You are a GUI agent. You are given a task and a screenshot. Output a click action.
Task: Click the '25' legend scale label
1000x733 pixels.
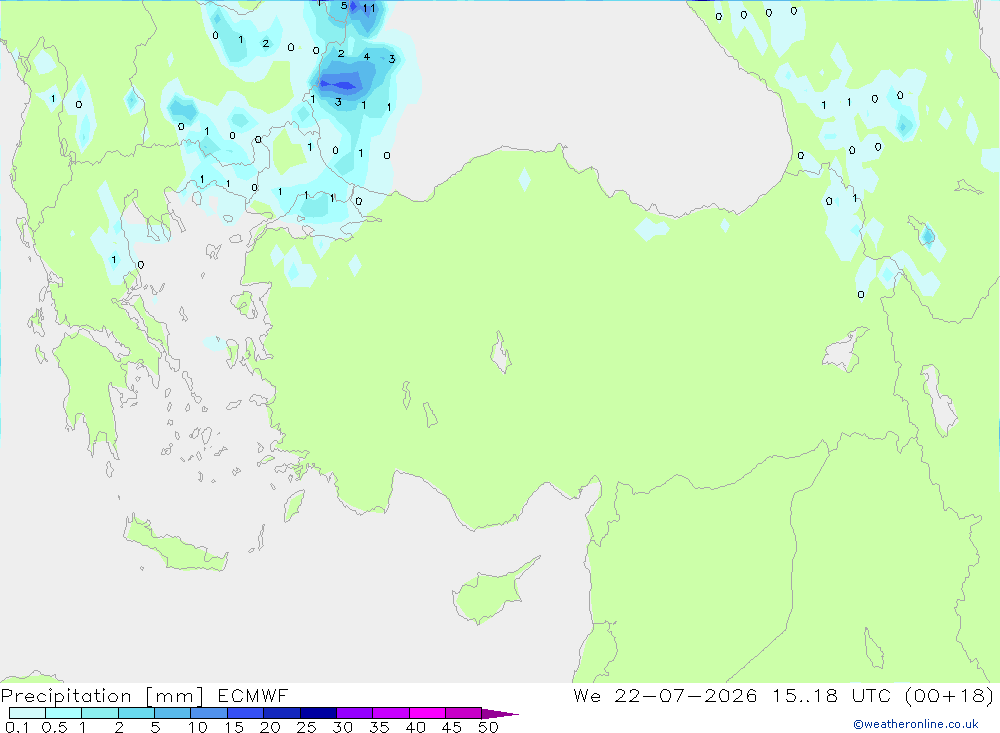point(307,727)
